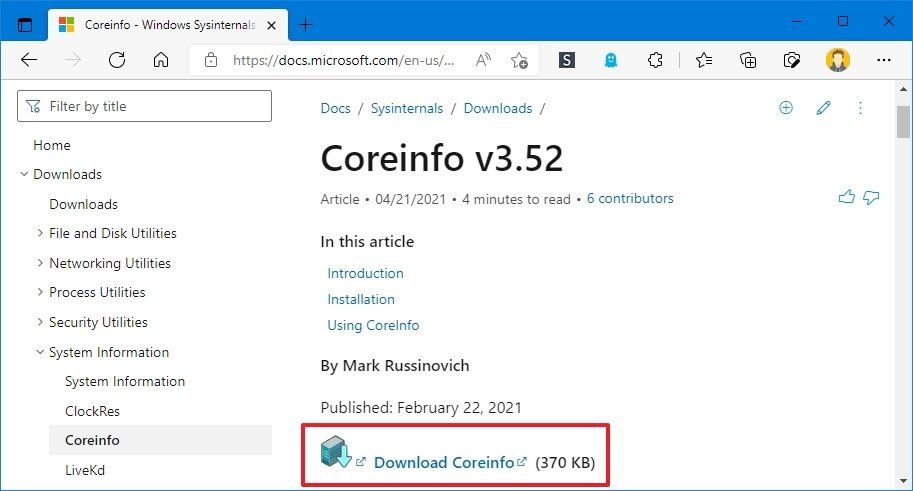
Task: Expand Security Utilities chevron
Action: (x=40, y=322)
